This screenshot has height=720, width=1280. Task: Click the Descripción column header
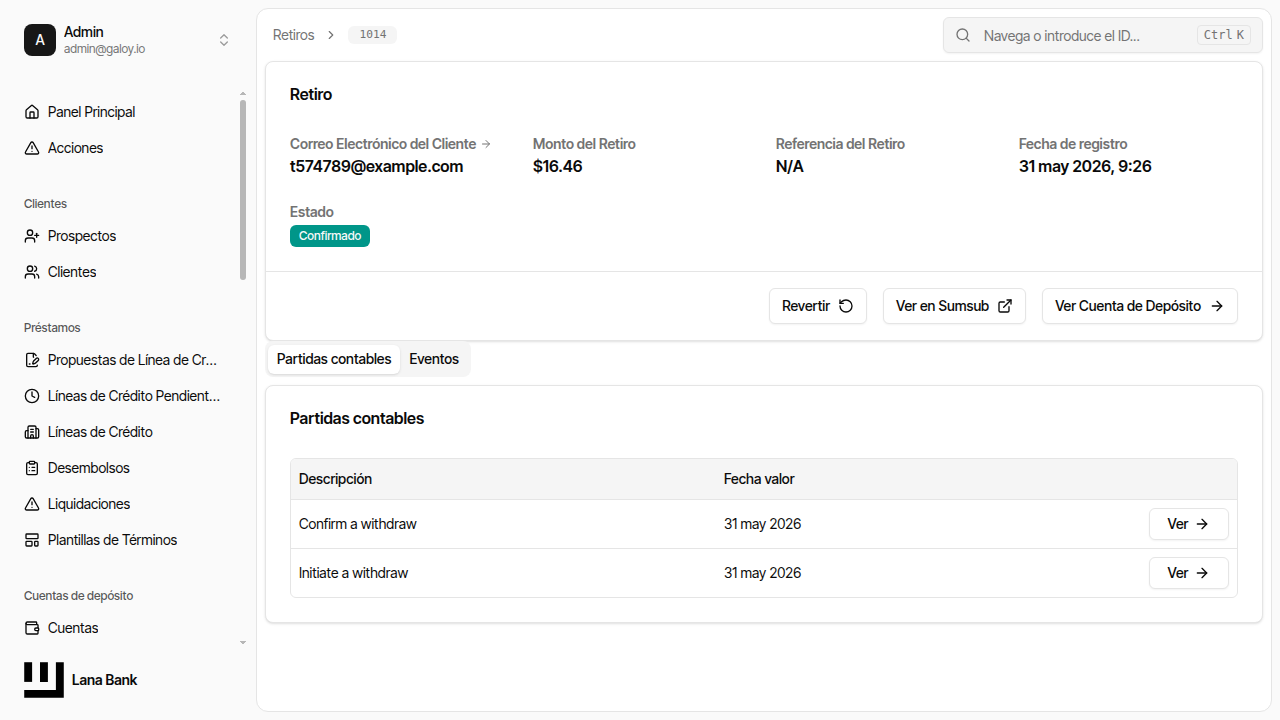click(336, 479)
